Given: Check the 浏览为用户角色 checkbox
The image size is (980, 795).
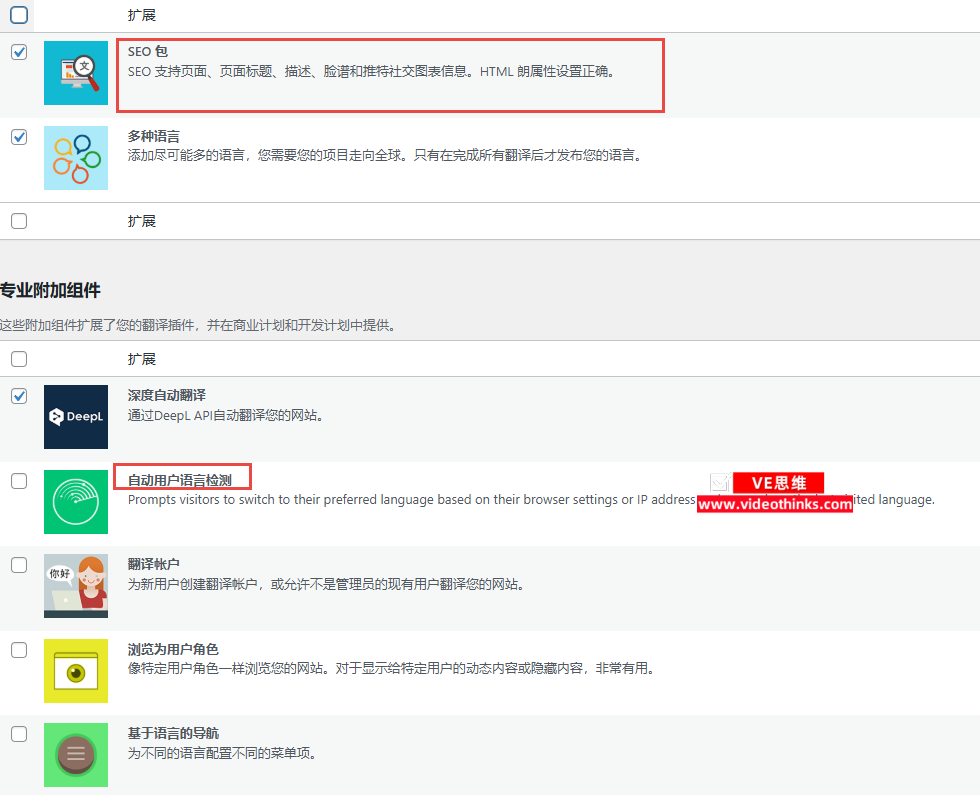Looking at the screenshot, I should (x=19, y=650).
